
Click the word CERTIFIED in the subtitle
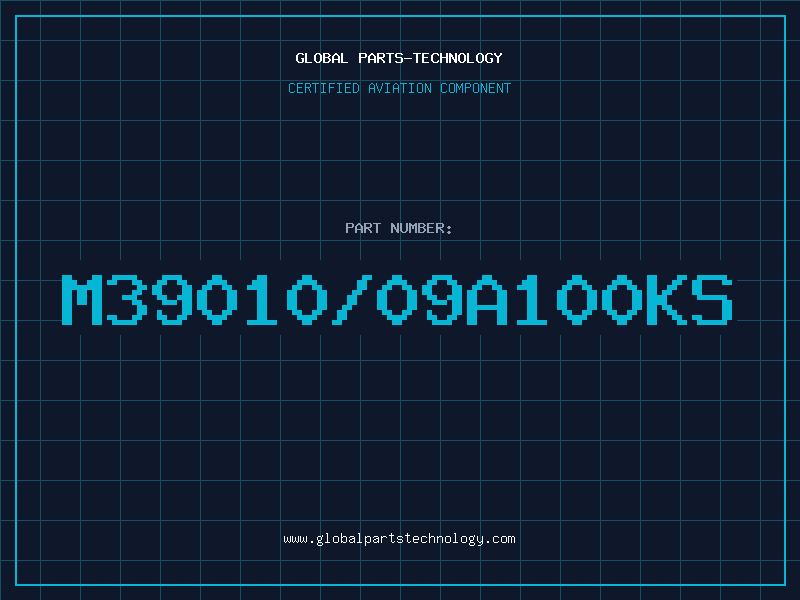tap(323, 88)
